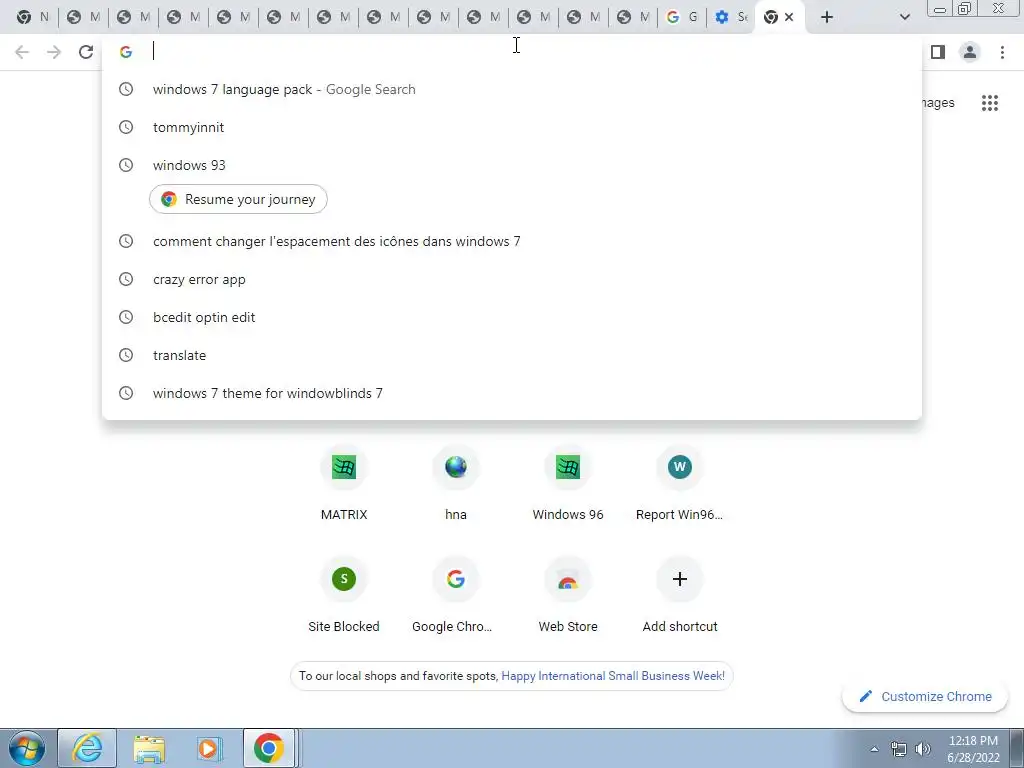Select 'windows 7 theme for windowblinds 7'
Screen dimensions: 1024x768
point(512,393)
